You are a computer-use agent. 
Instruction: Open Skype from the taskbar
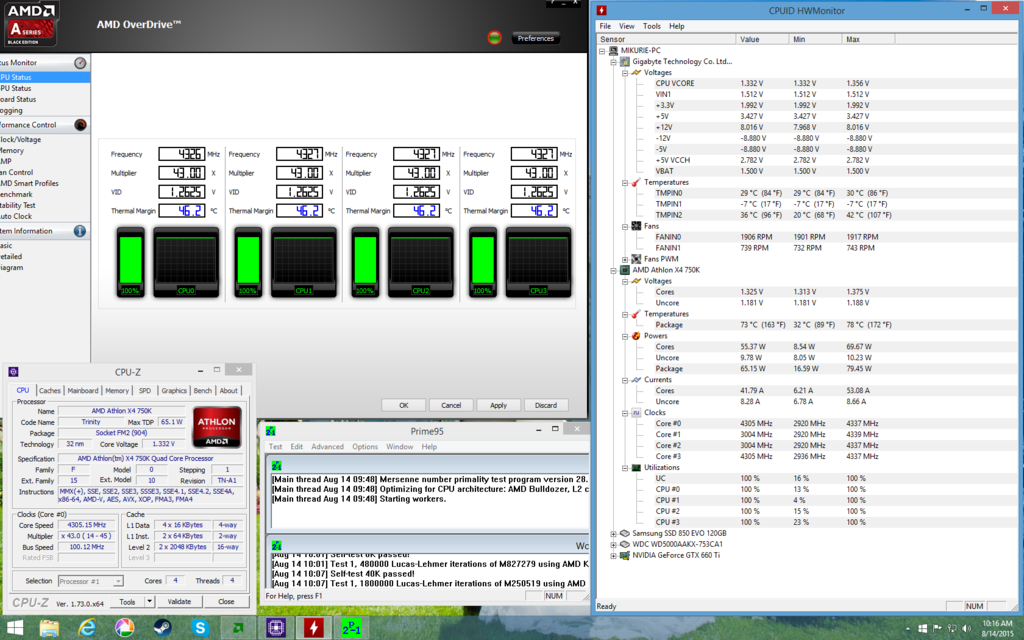(x=200, y=629)
